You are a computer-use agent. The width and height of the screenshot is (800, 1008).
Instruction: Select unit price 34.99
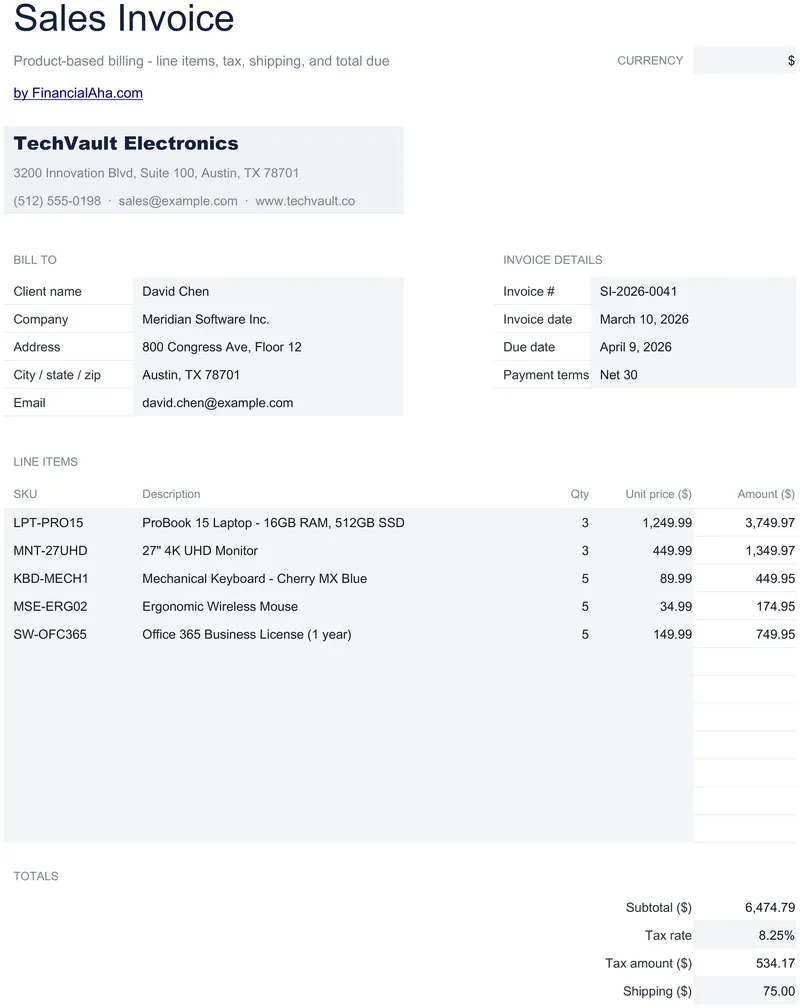(x=676, y=606)
